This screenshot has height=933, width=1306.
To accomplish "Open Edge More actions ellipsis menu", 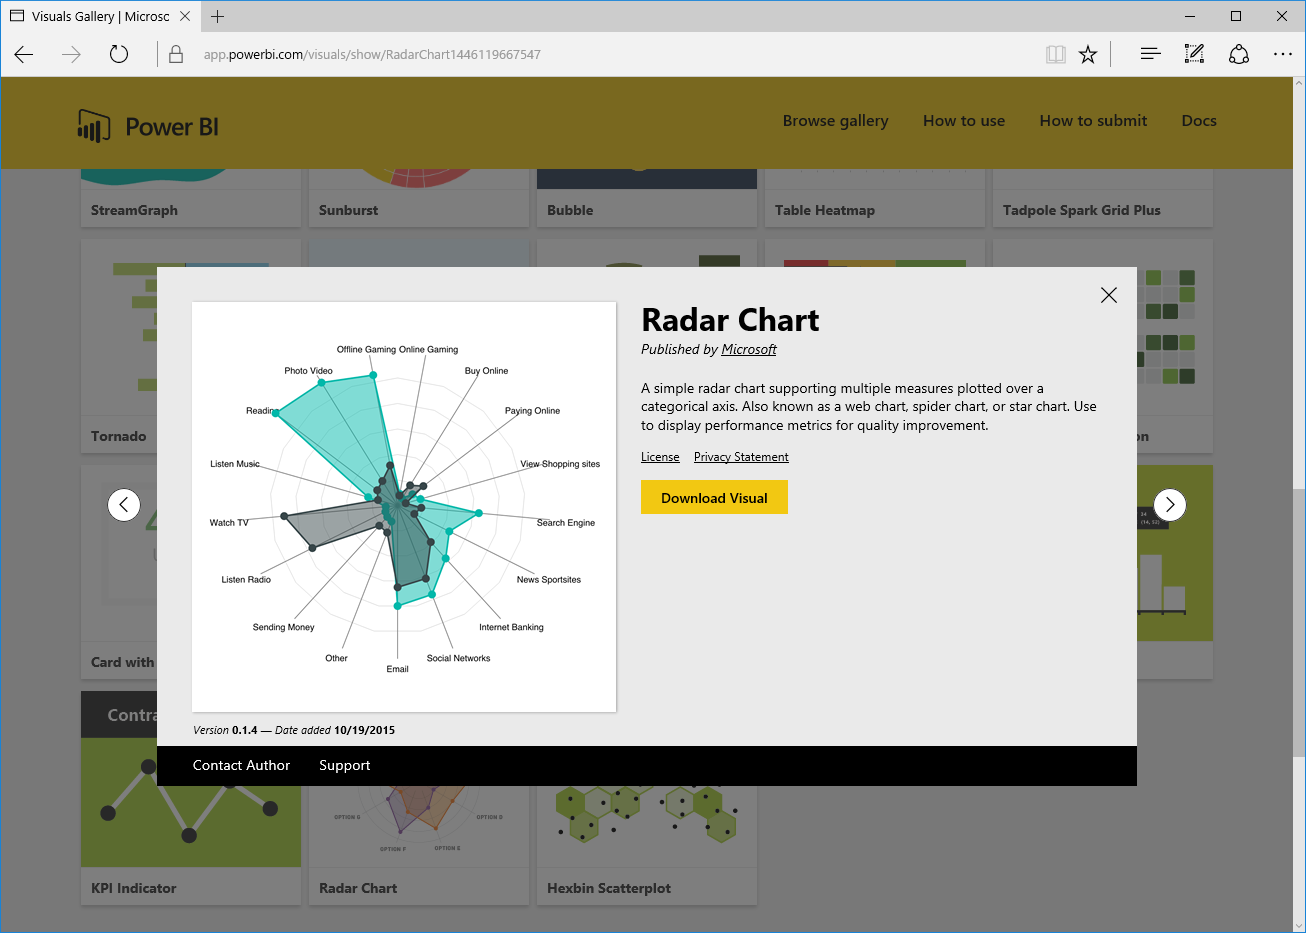I will (x=1283, y=54).
